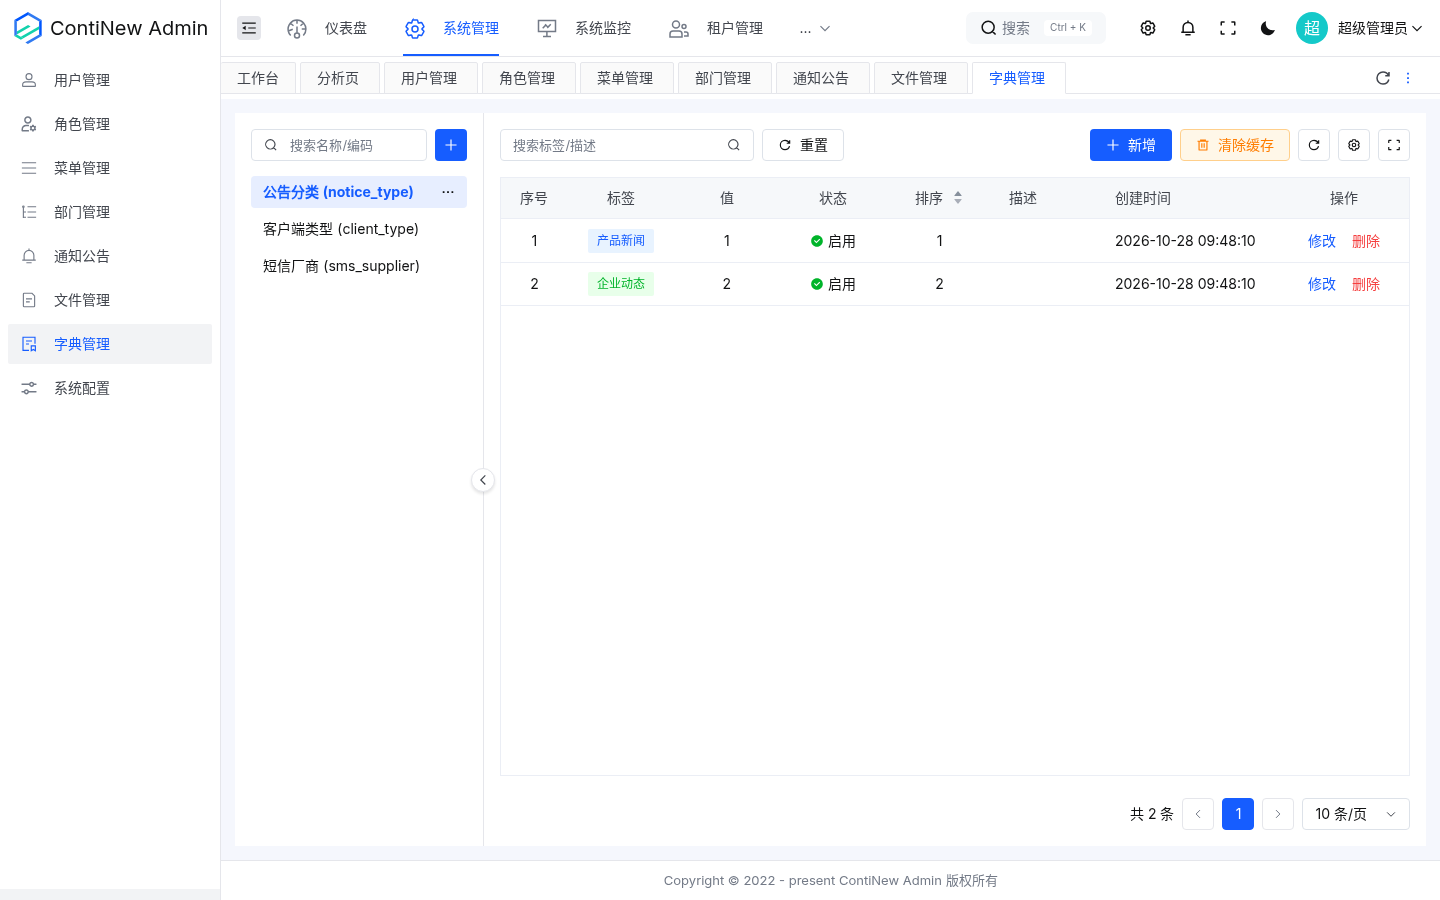Click the 重置 reset button
The image size is (1440, 900).
[x=803, y=145]
